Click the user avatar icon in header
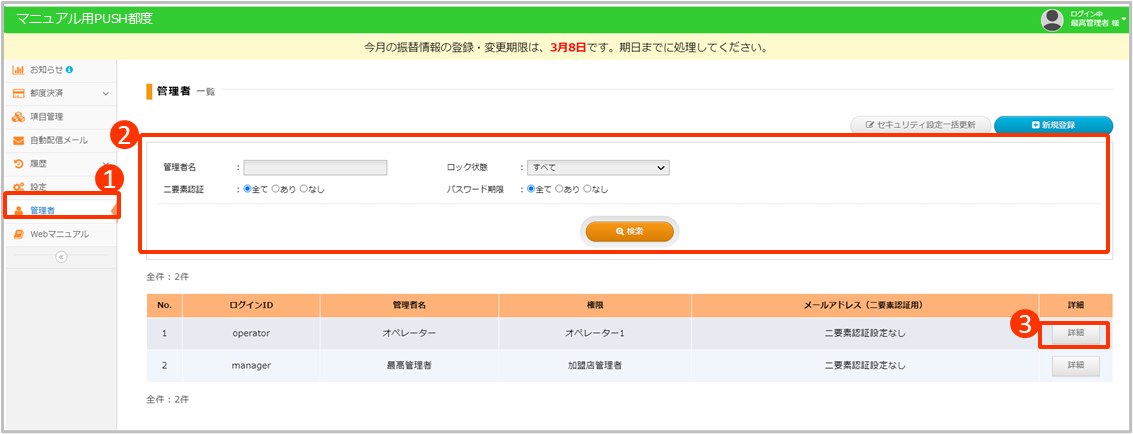The image size is (1133, 434). (x=1051, y=19)
